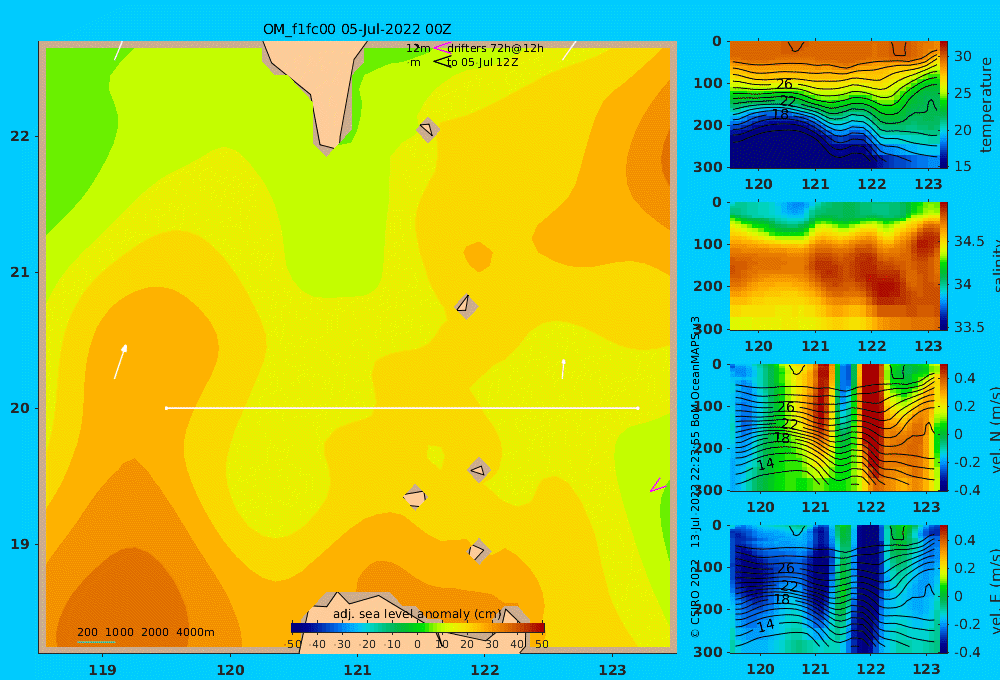The image size is (1000, 680).
Task: Click the 123 longitude tick under the main map
Action: (x=613, y=670)
